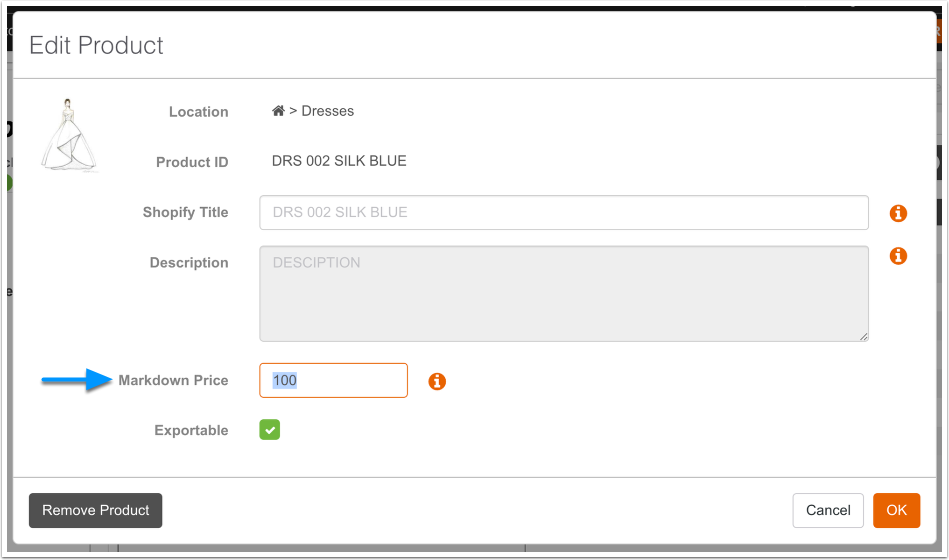Uncheck the Exportable checkbox
Viewport: 949px width, 560px height.
270,430
